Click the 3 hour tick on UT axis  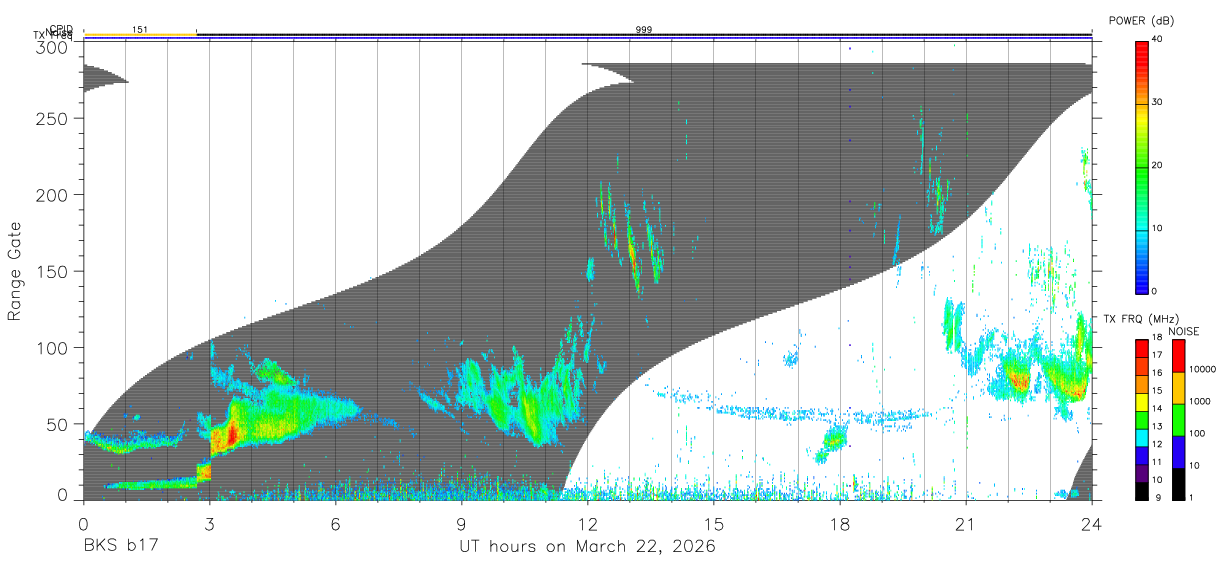[209, 524]
